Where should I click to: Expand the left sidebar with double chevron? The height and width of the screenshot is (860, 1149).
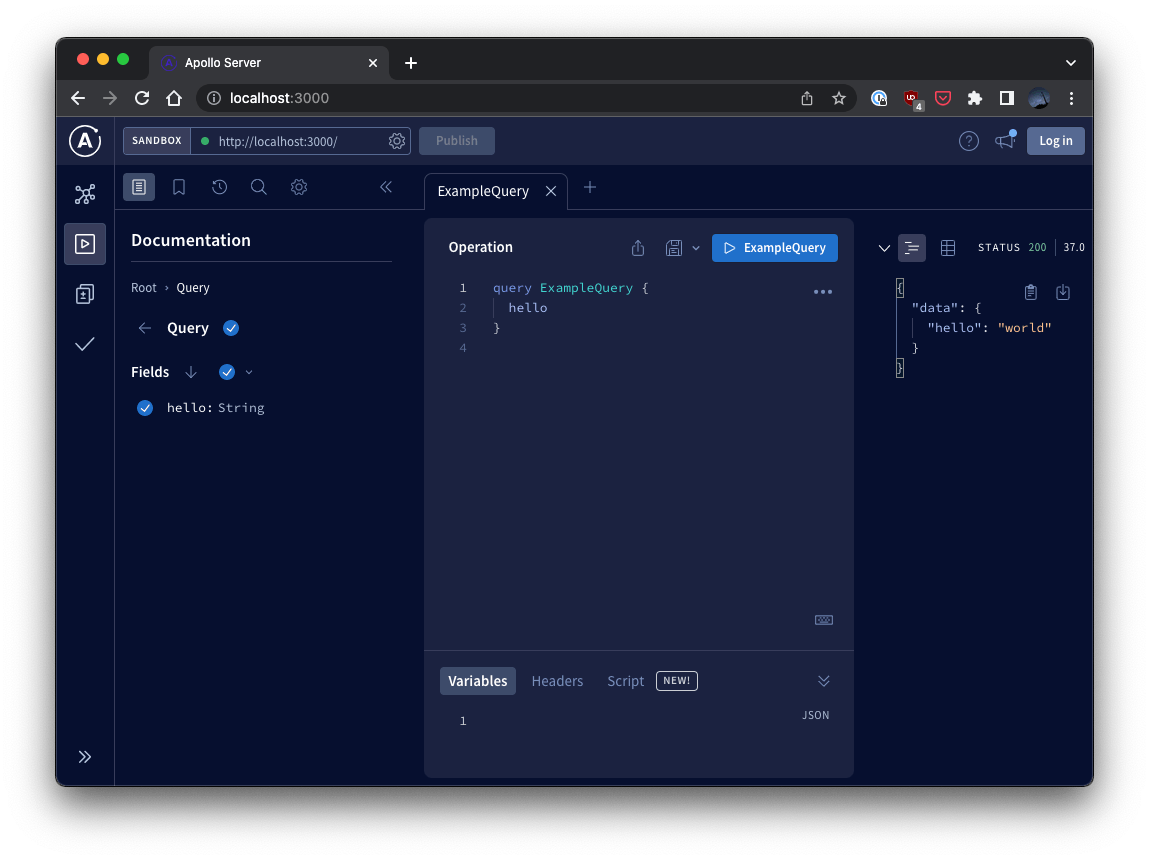pyautogui.click(x=85, y=757)
